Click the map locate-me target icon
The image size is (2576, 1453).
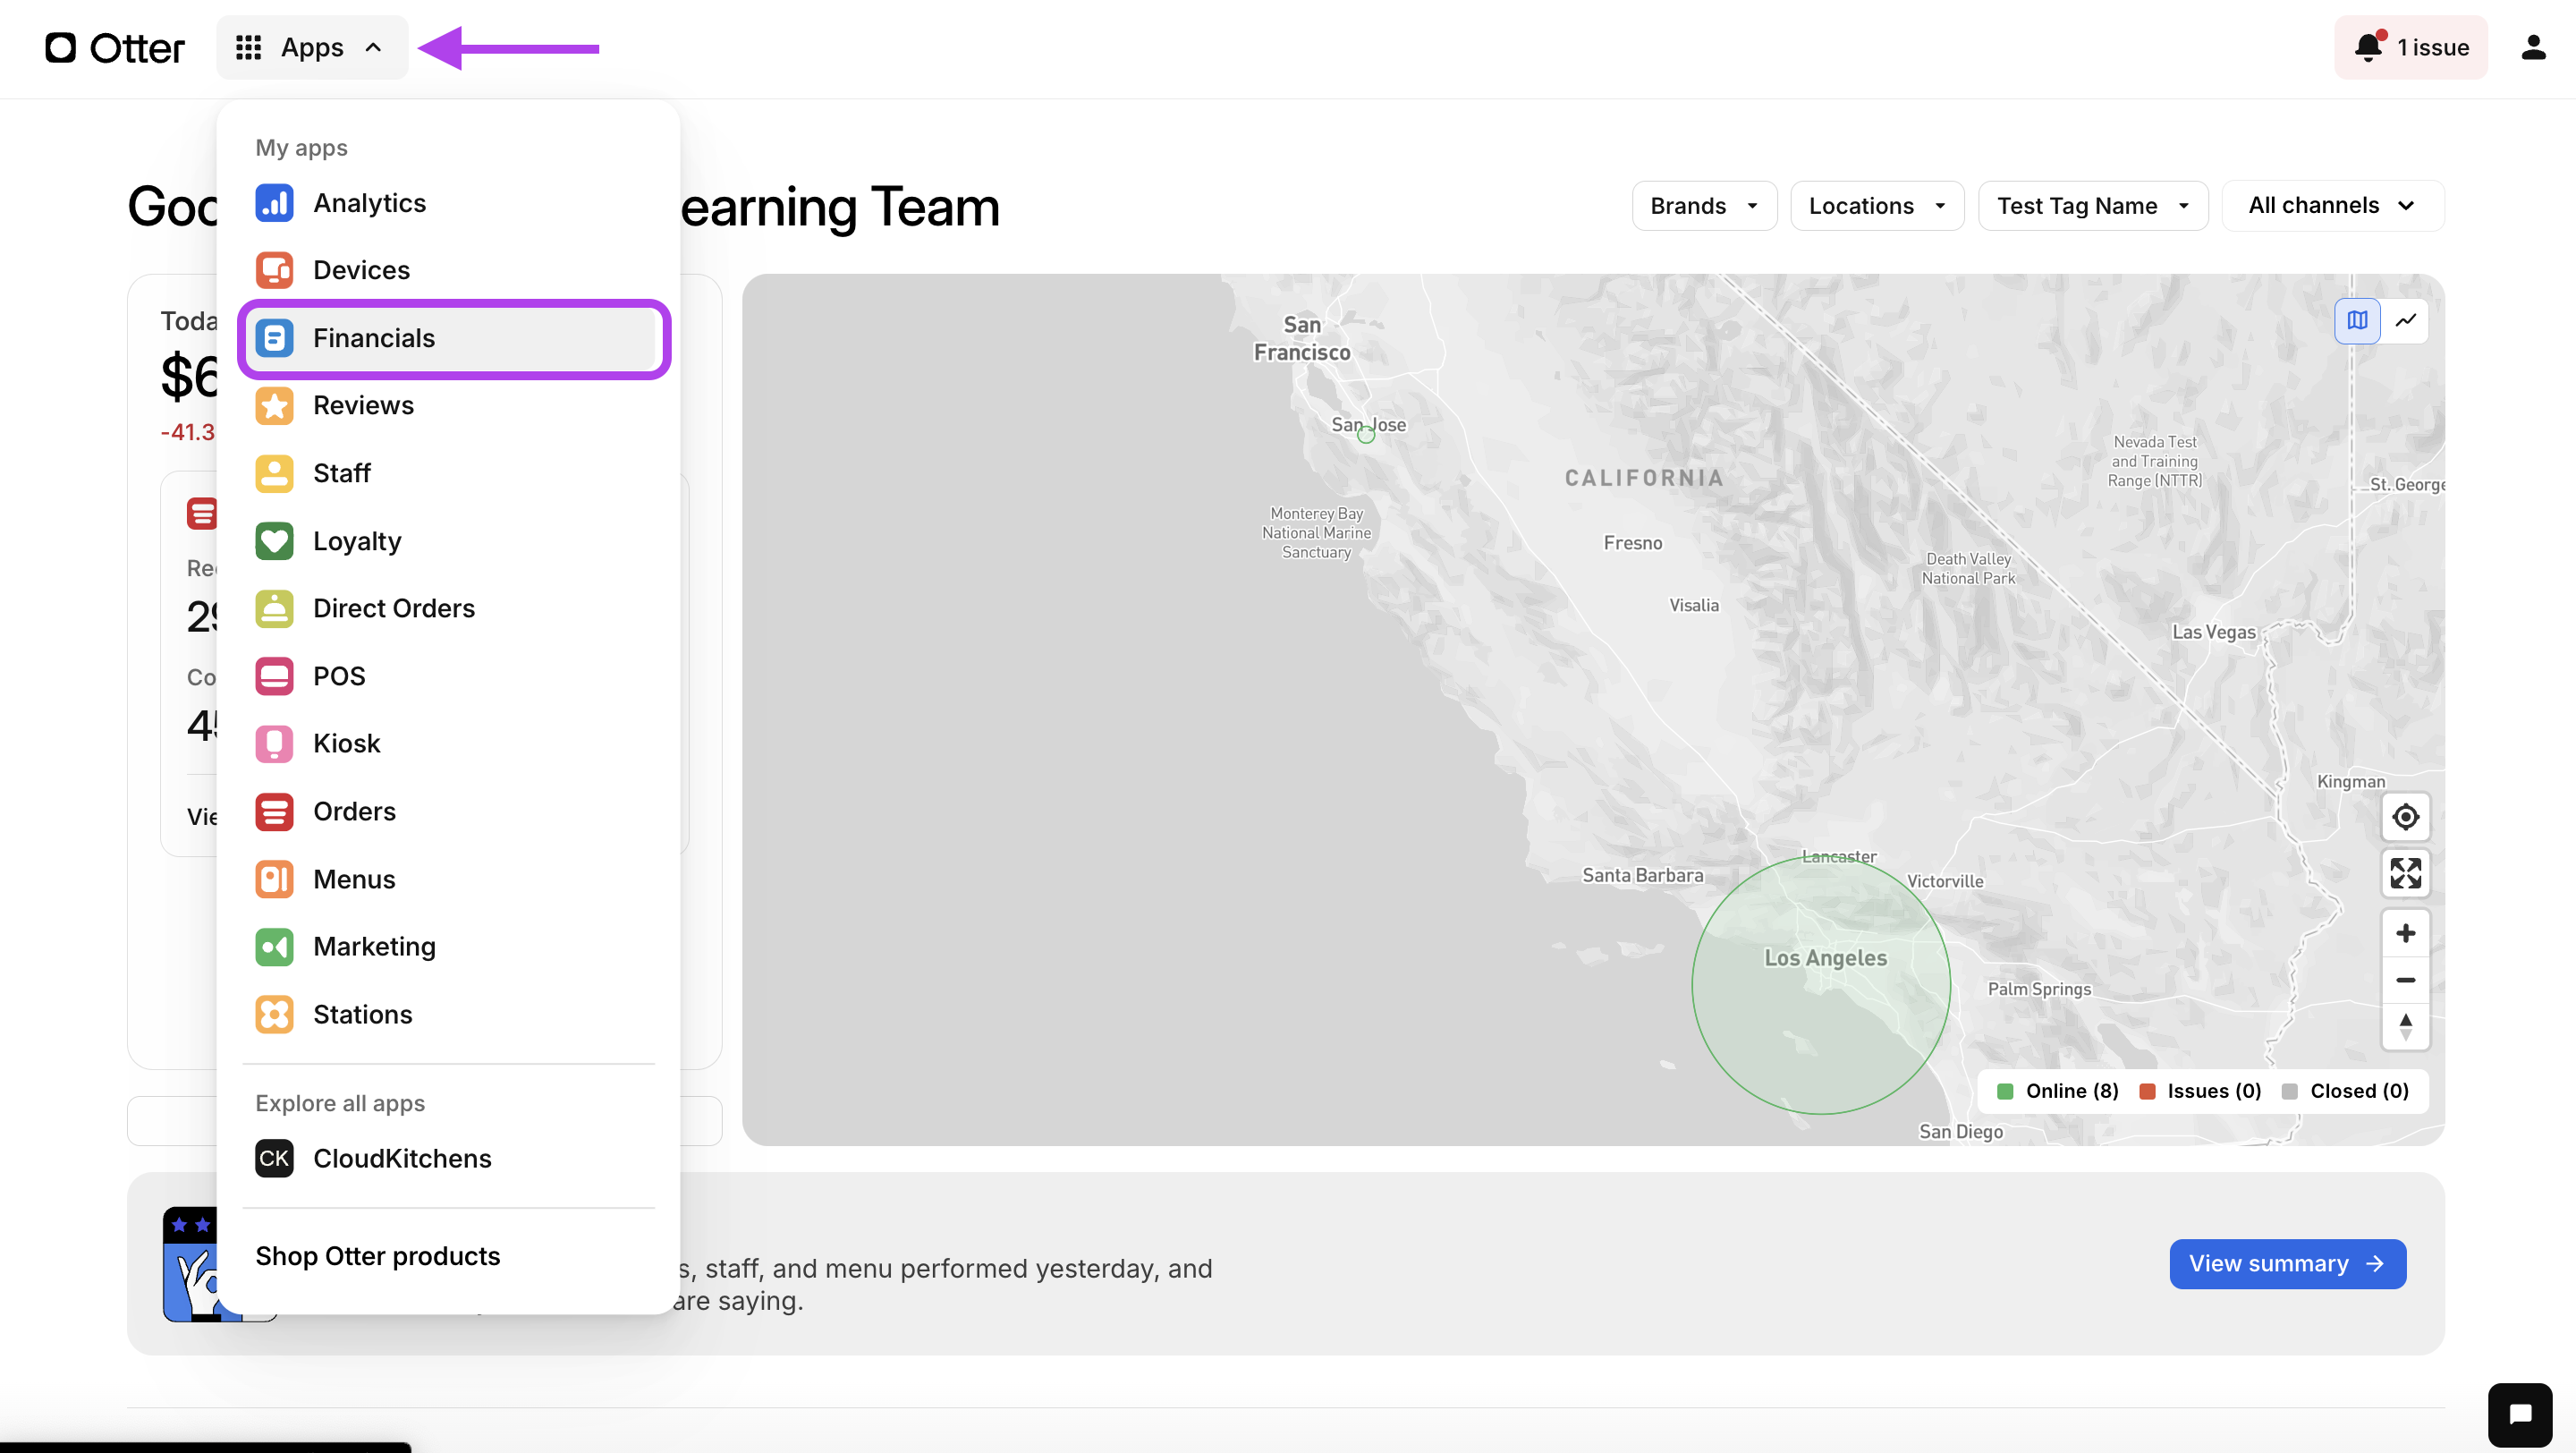click(2405, 817)
